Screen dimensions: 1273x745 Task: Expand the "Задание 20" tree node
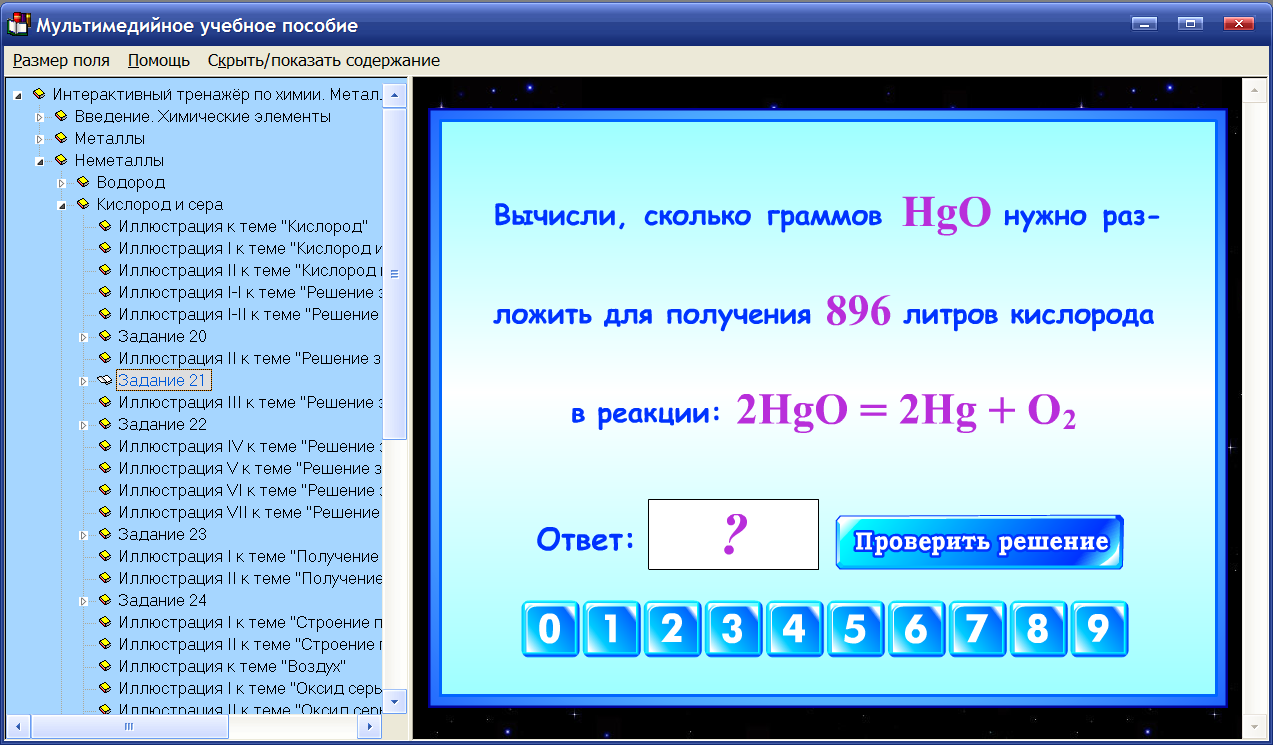[x=84, y=336]
